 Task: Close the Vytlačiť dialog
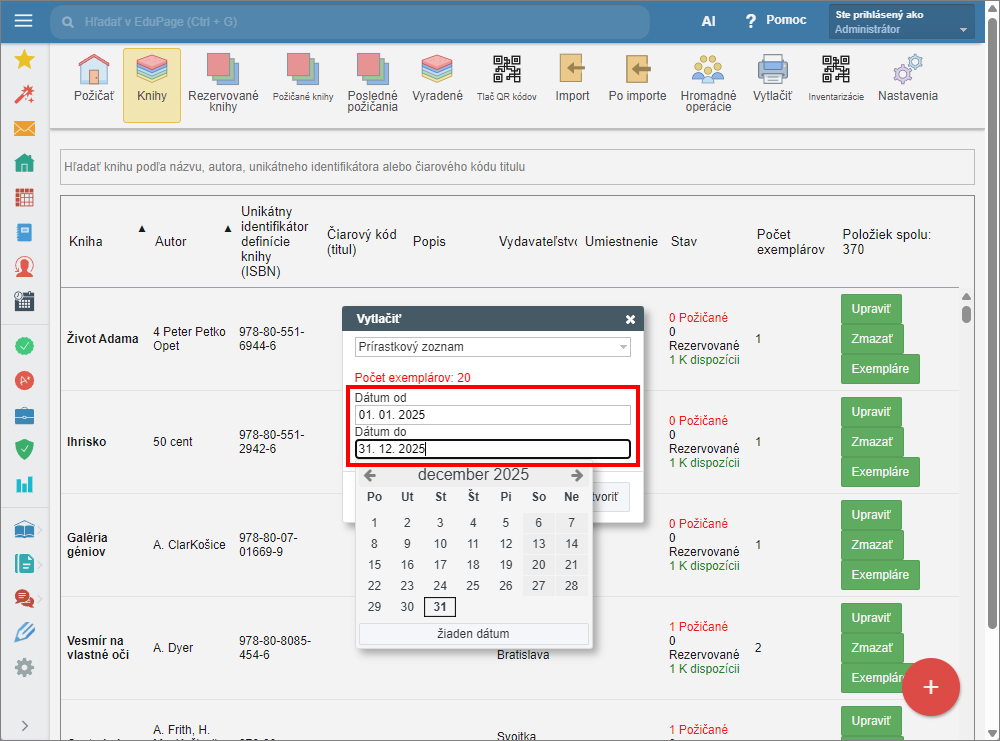(630, 319)
